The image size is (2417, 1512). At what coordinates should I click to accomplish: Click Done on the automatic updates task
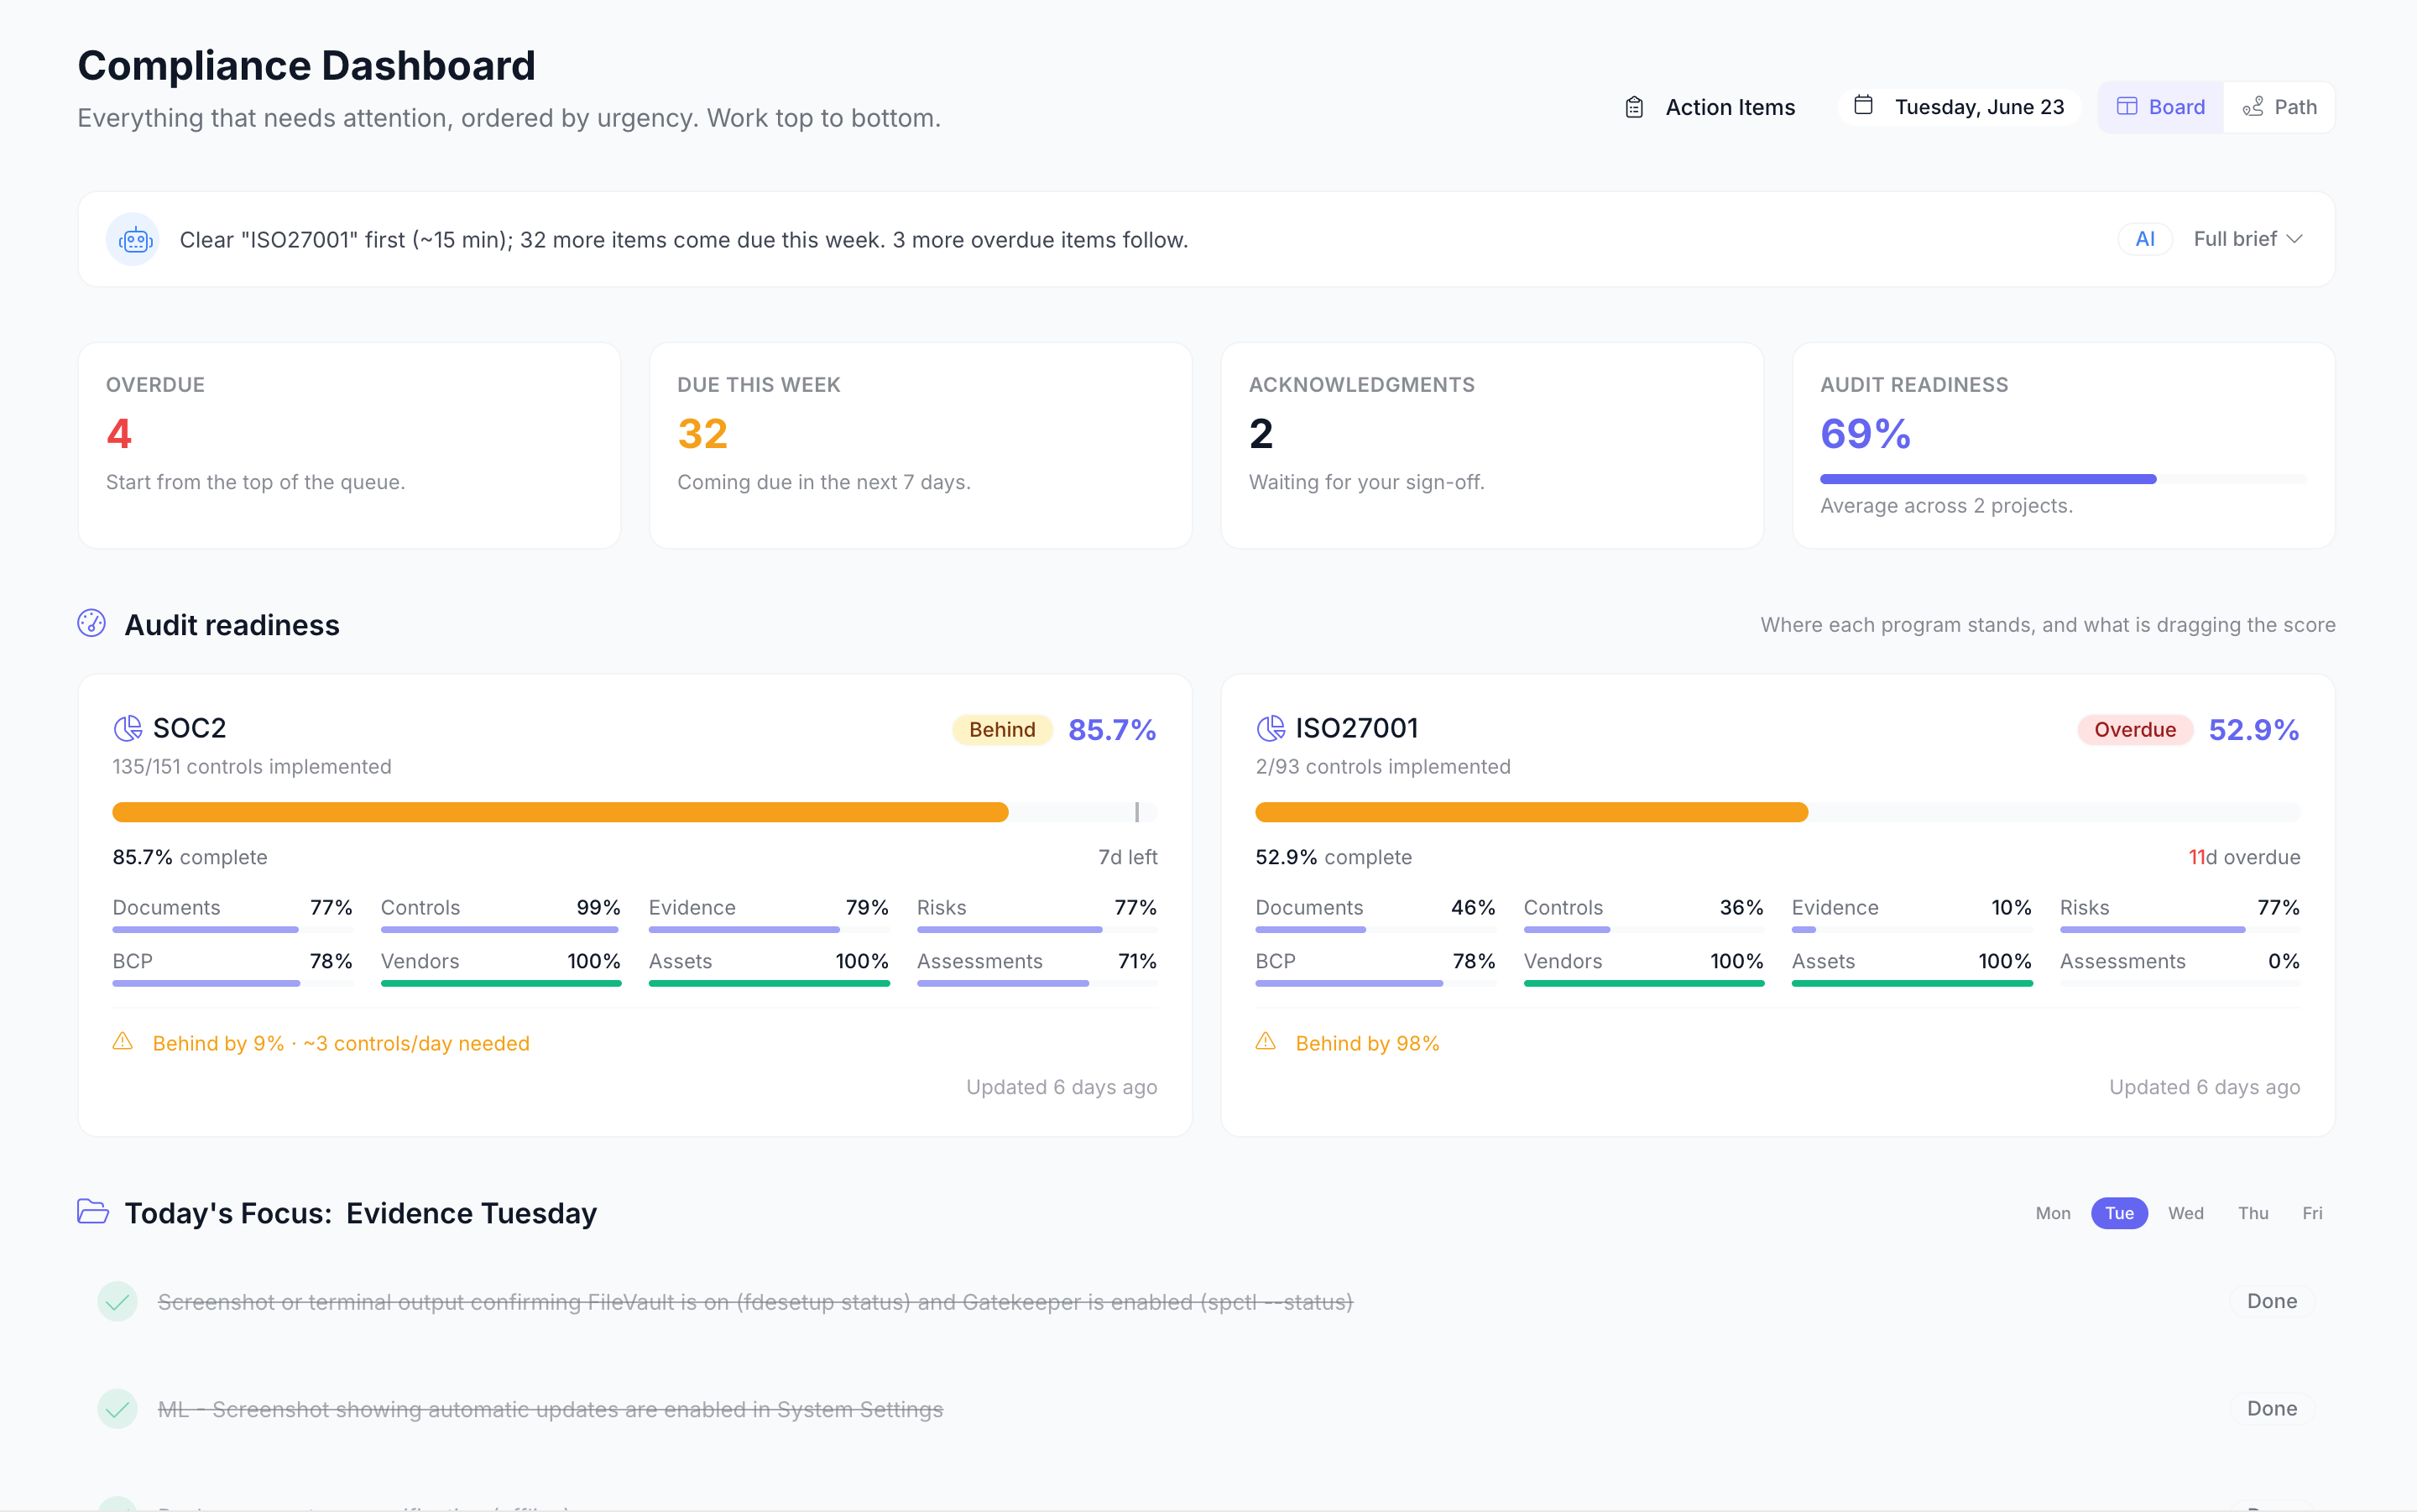2272,1408
